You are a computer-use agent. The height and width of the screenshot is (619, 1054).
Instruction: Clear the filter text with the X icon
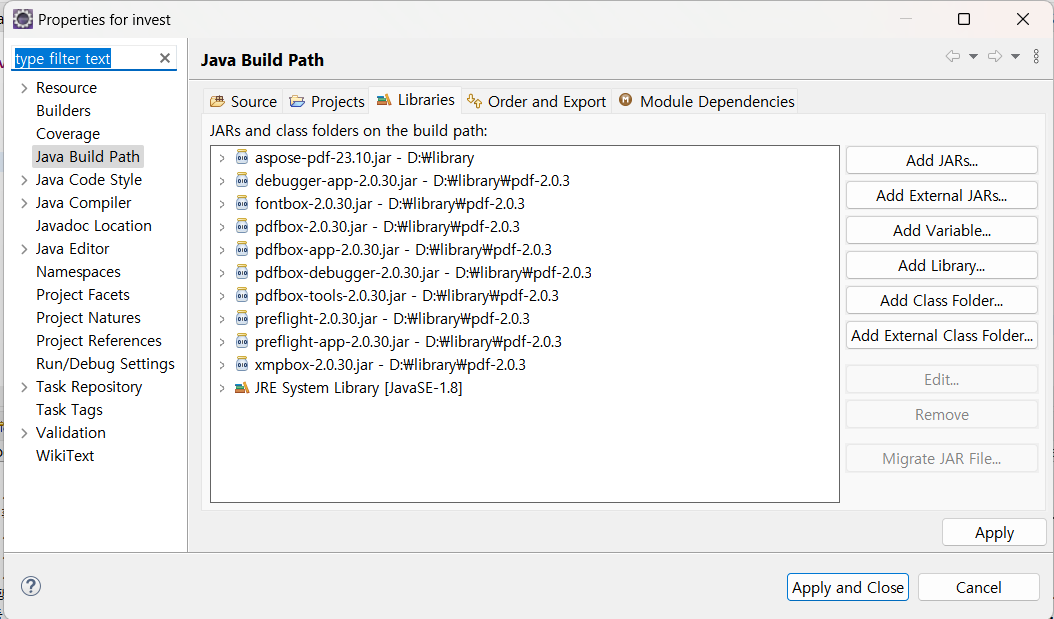coord(165,58)
